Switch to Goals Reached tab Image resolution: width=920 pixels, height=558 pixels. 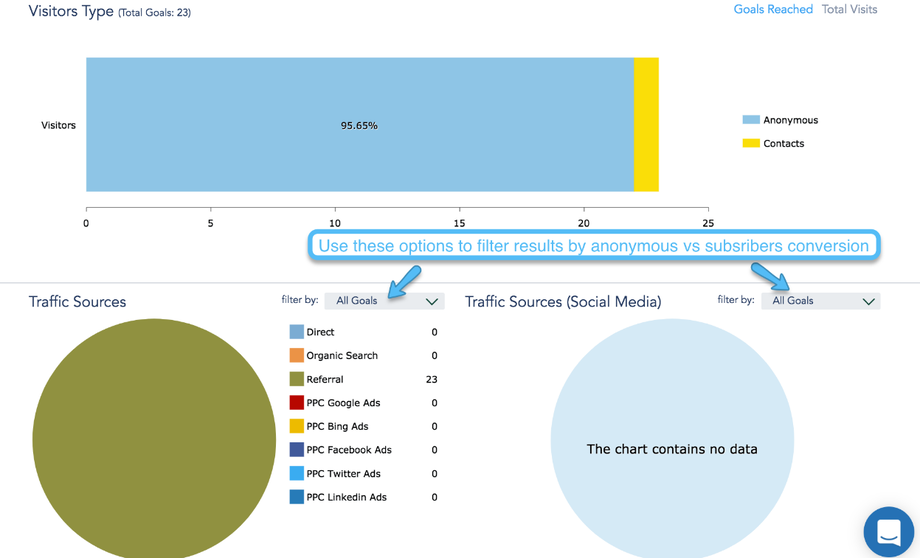(x=773, y=10)
